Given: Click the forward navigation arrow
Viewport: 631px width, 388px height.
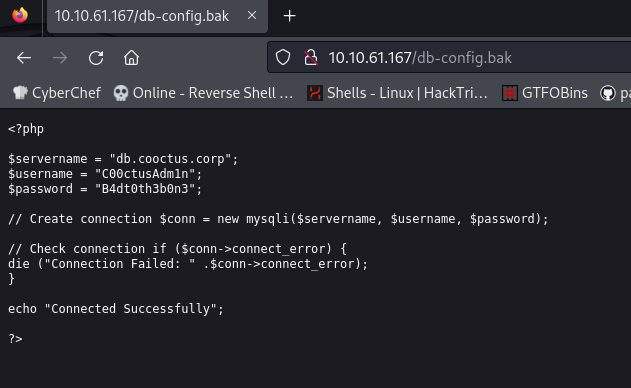Looking at the screenshot, I should (x=60, y=58).
